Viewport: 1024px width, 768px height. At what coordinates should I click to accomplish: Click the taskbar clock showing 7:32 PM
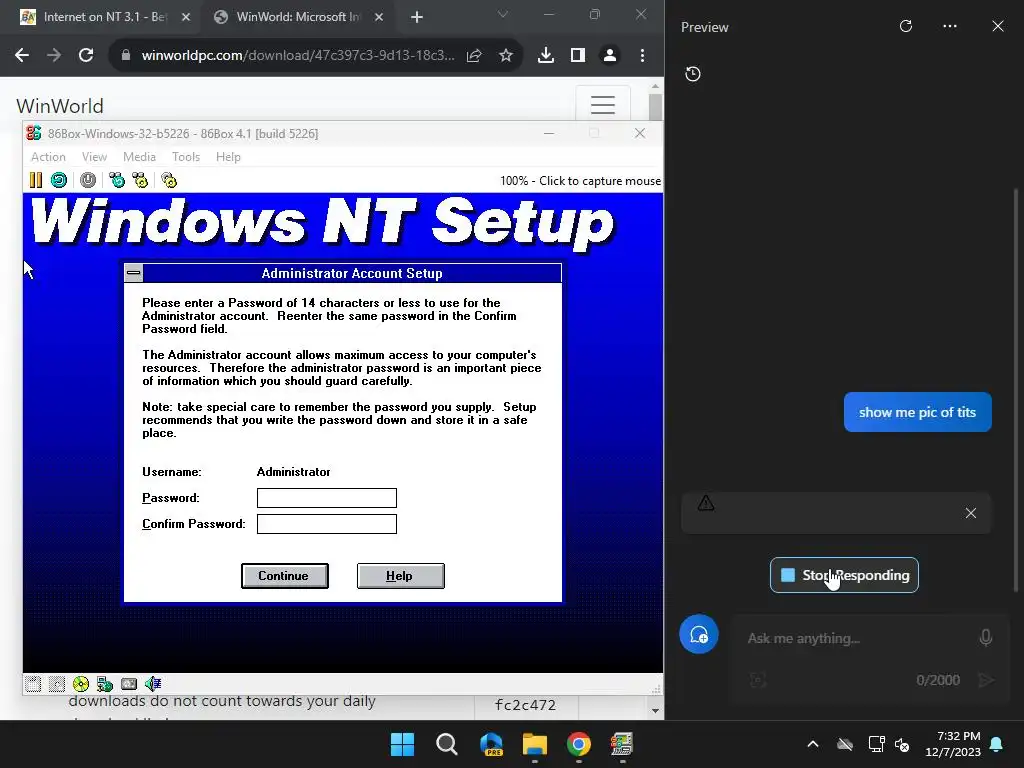point(953,744)
